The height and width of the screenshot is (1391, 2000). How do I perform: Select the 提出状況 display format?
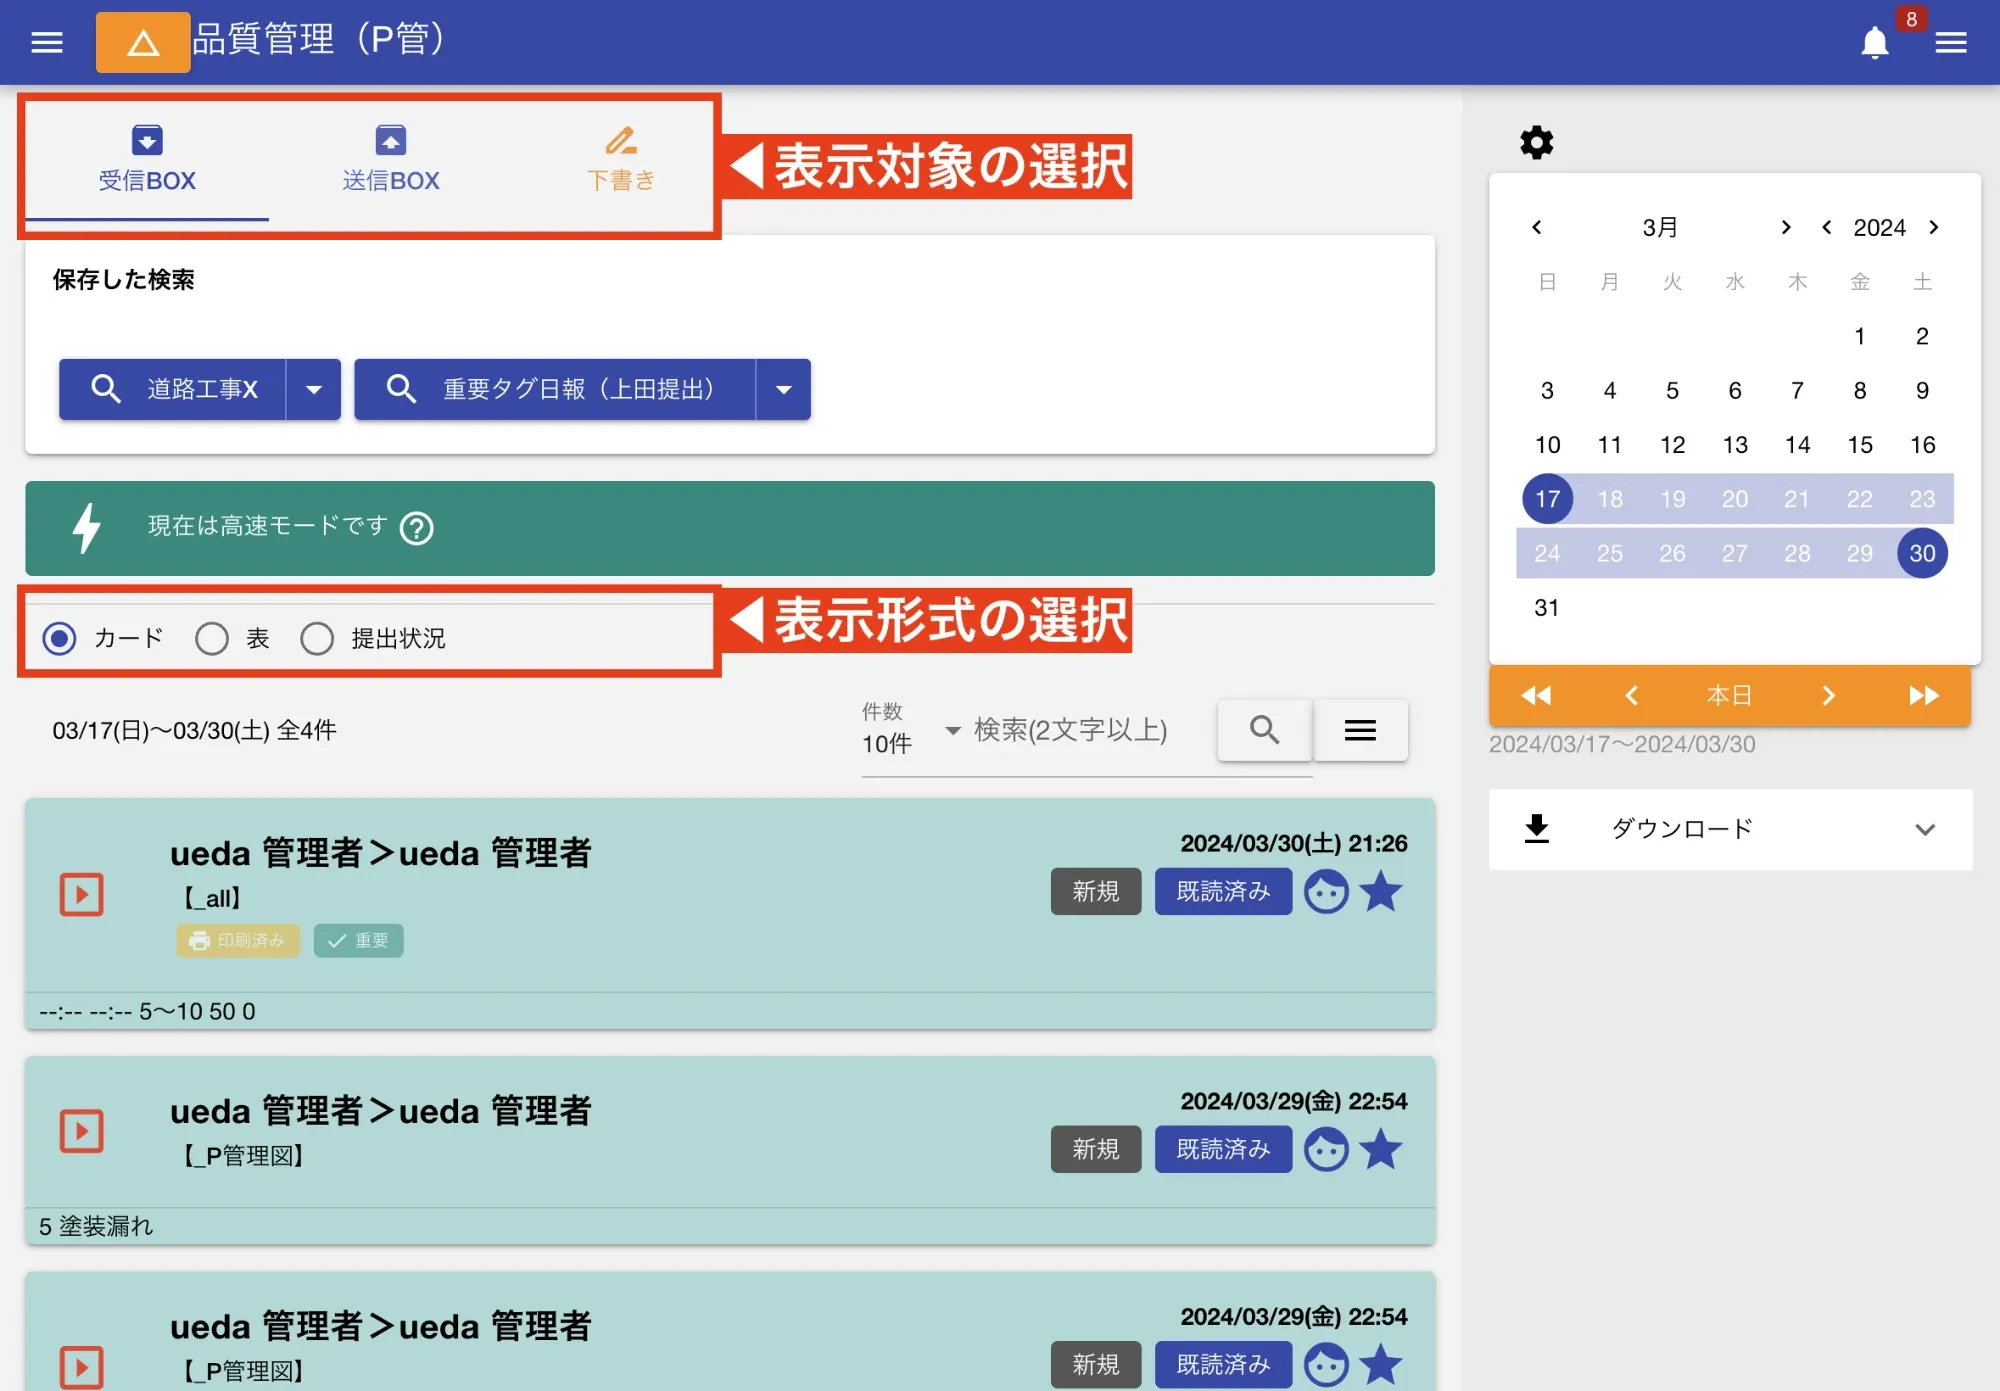(317, 638)
